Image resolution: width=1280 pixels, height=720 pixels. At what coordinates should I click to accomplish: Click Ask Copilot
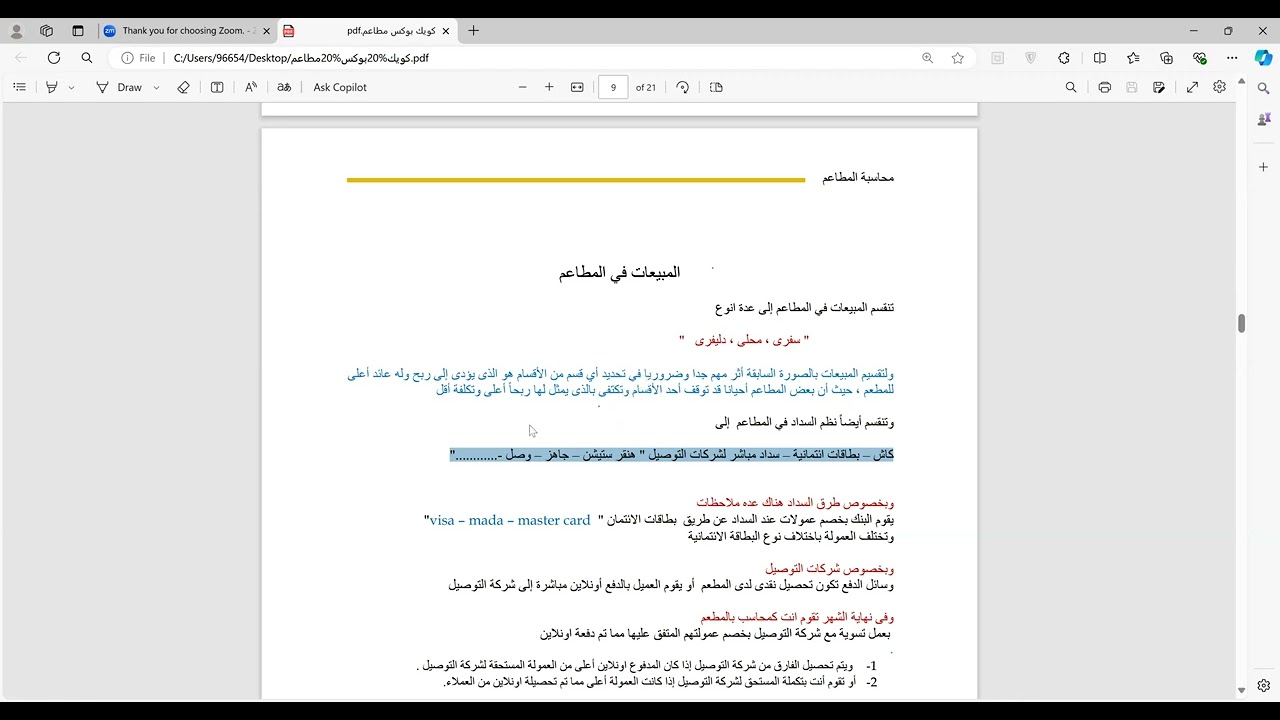(x=340, y=87)
